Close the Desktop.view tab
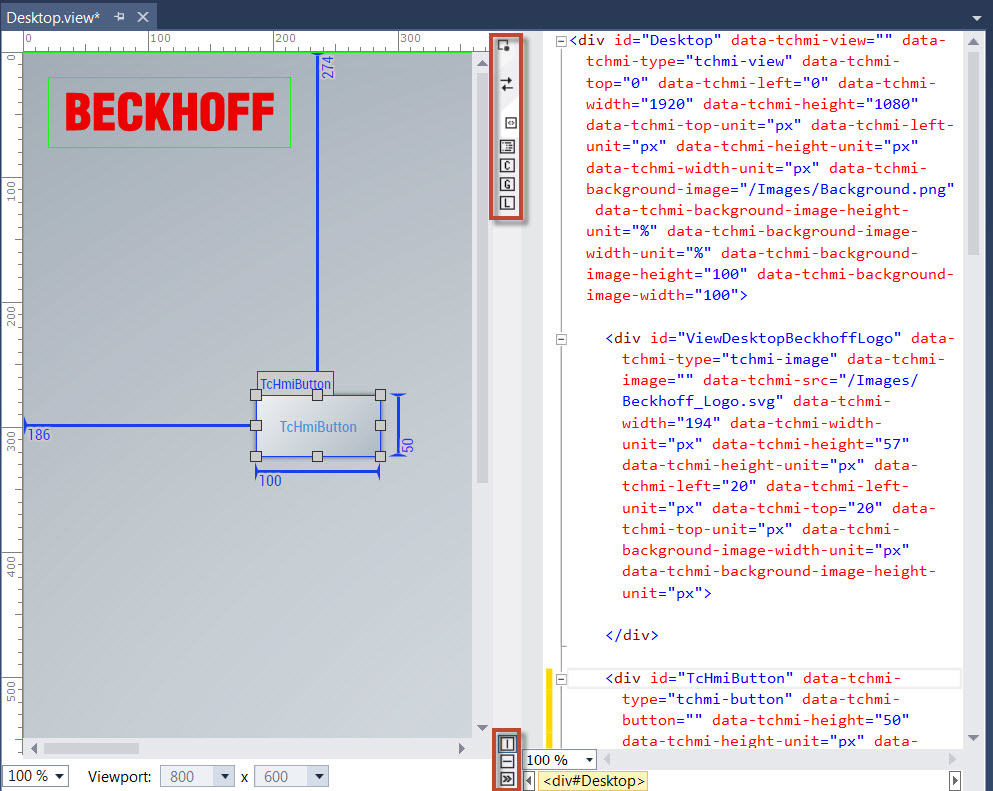993x791 pixels. click(143, 17)
